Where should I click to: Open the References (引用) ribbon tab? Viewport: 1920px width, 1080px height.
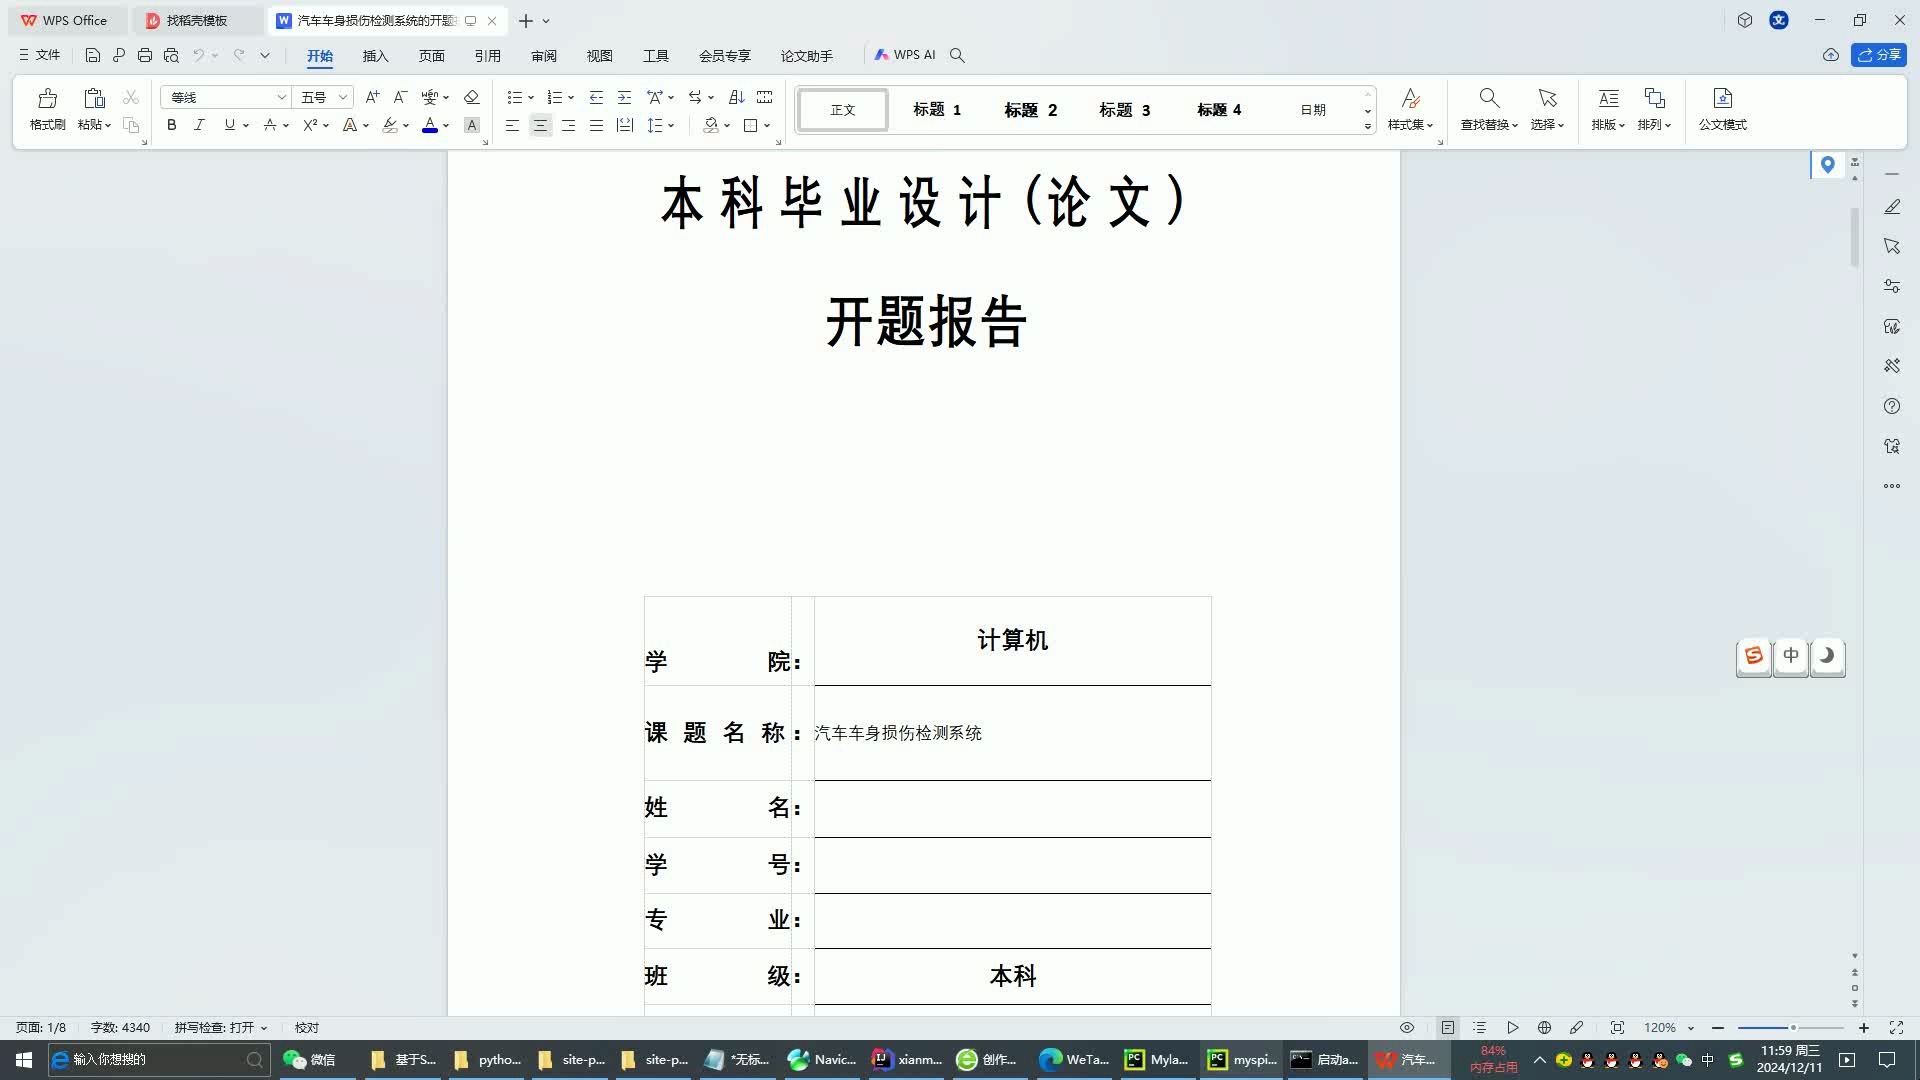(x=487, y=56)
